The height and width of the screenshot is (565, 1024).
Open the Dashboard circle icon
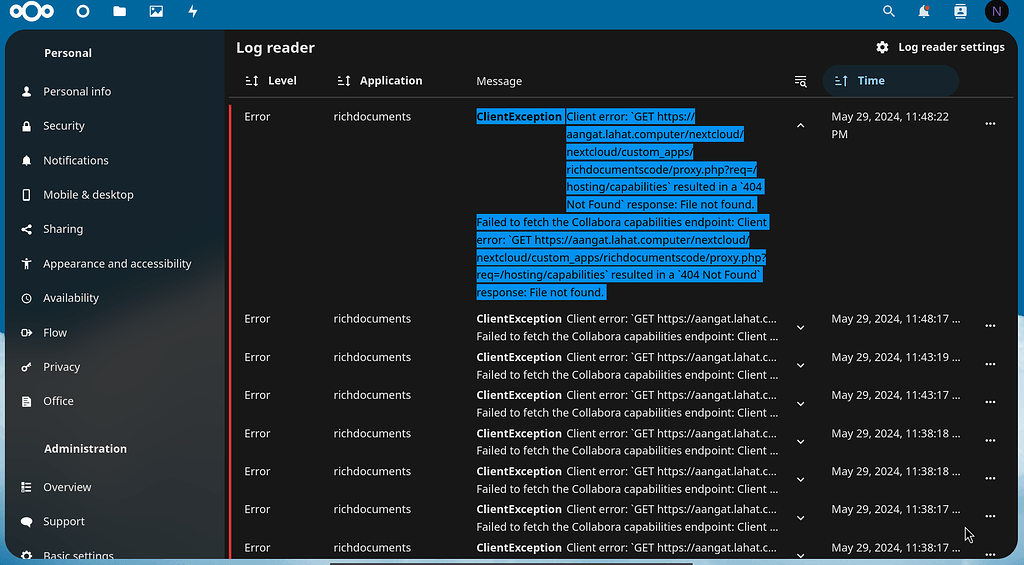click(83, 11)
